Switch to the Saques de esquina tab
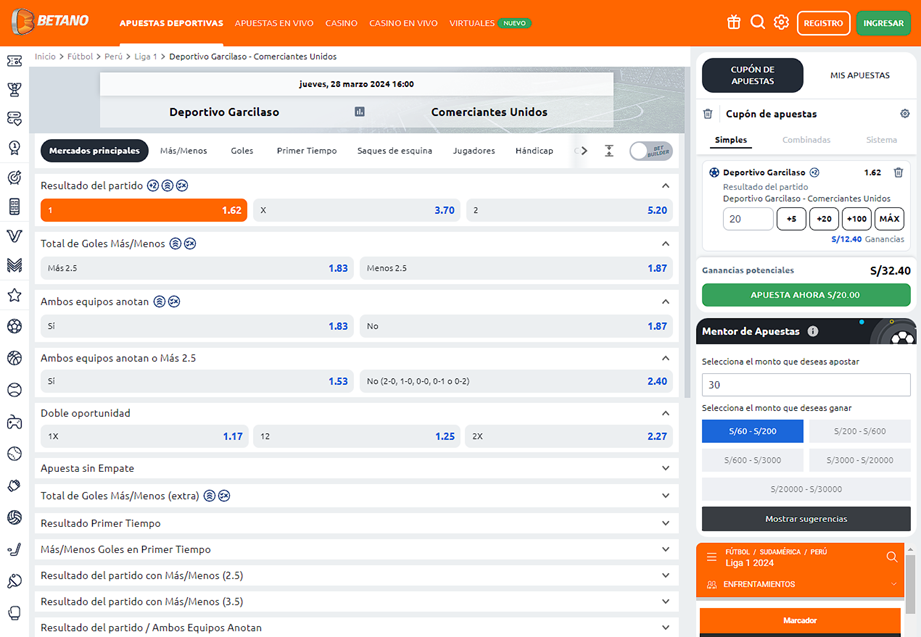Viewport: 921px width, 637px height. [394, 151]
